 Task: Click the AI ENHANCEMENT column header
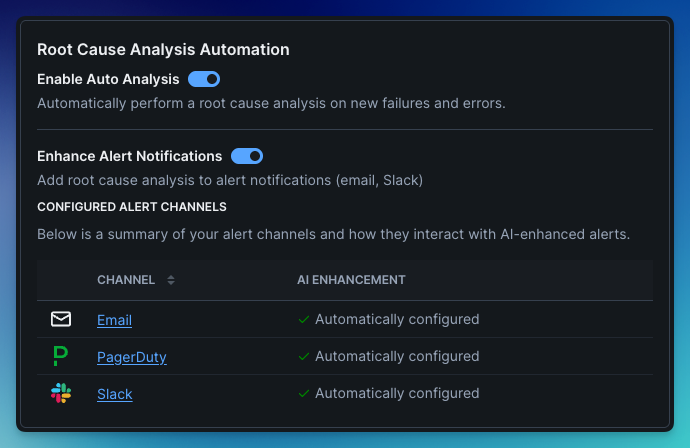[x=351, y=280]
